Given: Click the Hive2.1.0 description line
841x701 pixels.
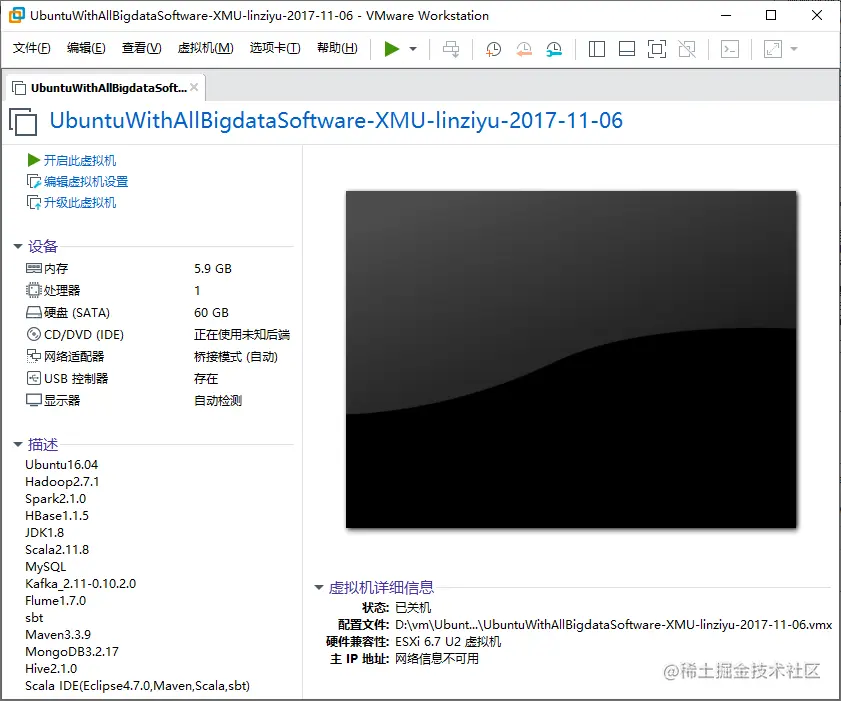Looking at the screenshot, I should pyautogui.click(x=51, y=668).
